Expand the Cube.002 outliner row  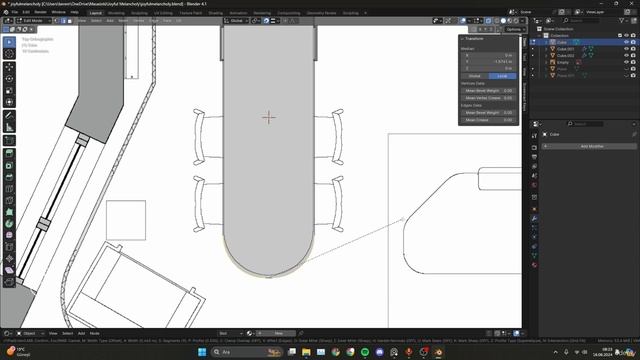click(x=546, y=56)
